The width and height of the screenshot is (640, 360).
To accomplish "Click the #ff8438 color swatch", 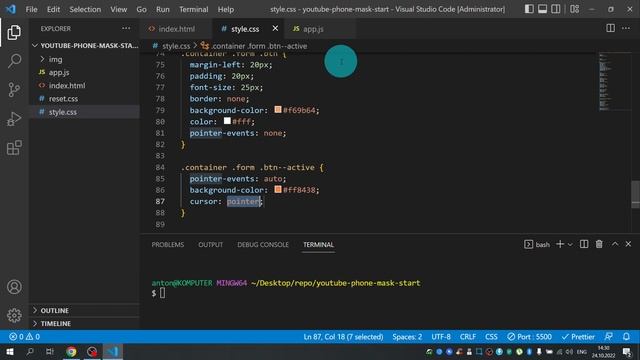I will click(x=278, y=189).
